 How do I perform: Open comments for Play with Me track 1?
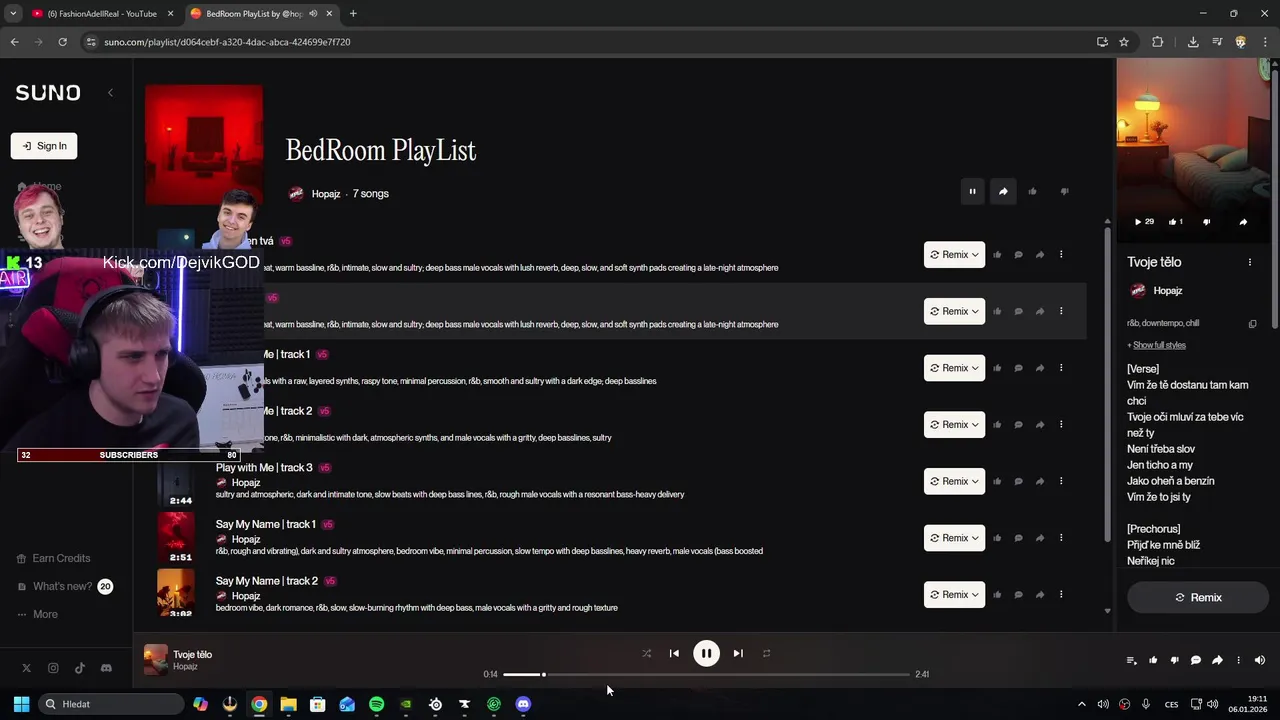pyautogui.click(x=1018, y=368)
